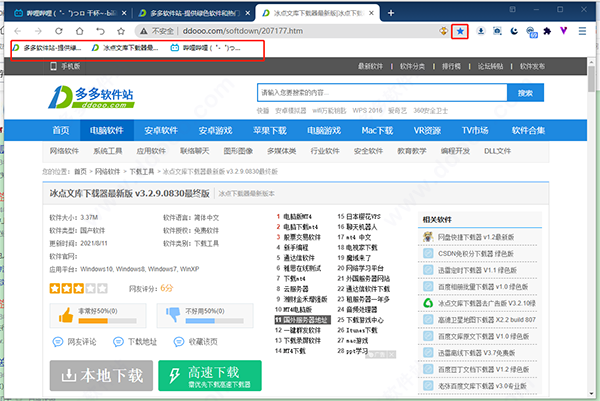Open the 排行榜 link in the top bar
The width and height of the screenshot is (600, 401).
pyautogui.click(x=452, y=66)
